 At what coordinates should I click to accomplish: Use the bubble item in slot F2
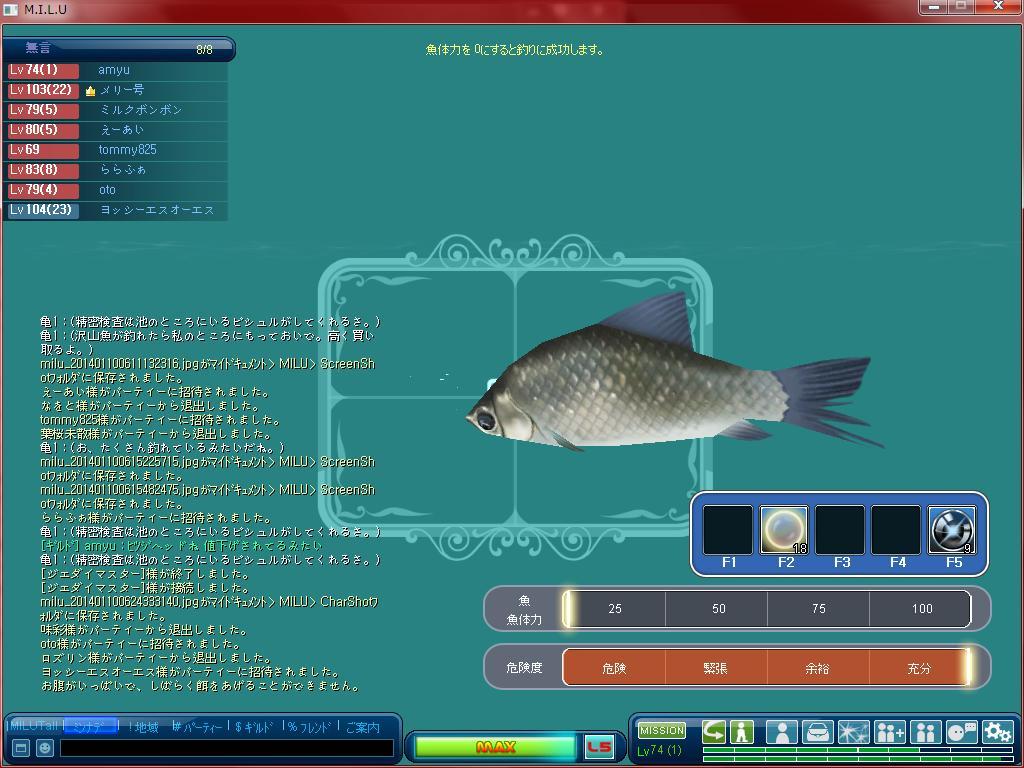coord(785,530)
